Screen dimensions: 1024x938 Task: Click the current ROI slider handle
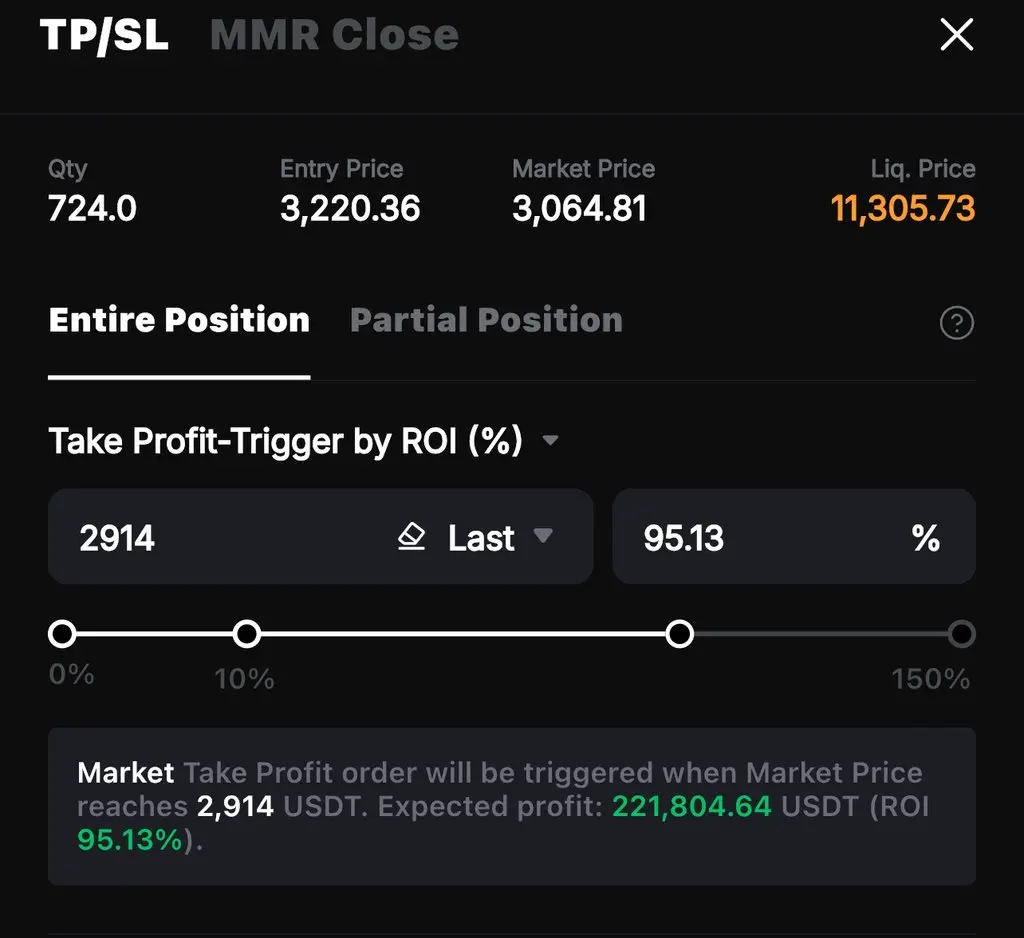coord(680,634)
